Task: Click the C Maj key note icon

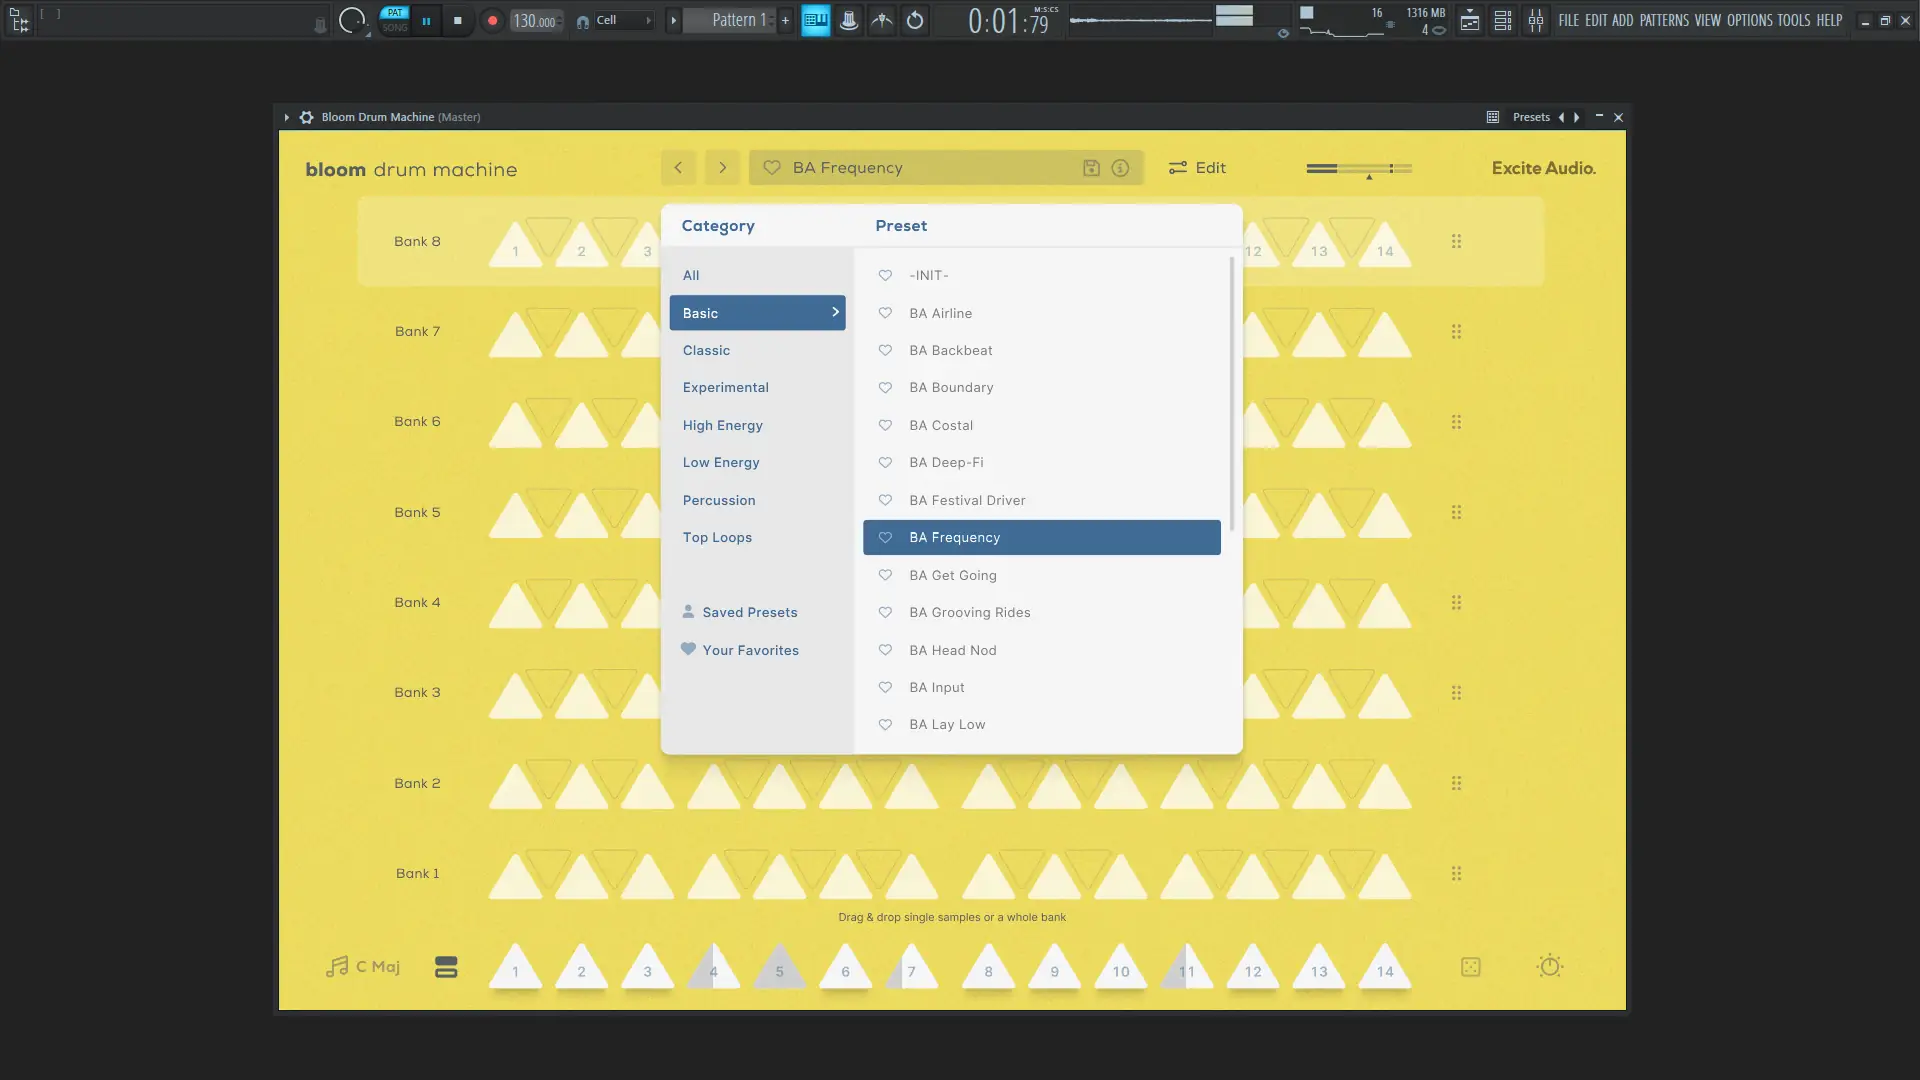Action: [337, 967]
